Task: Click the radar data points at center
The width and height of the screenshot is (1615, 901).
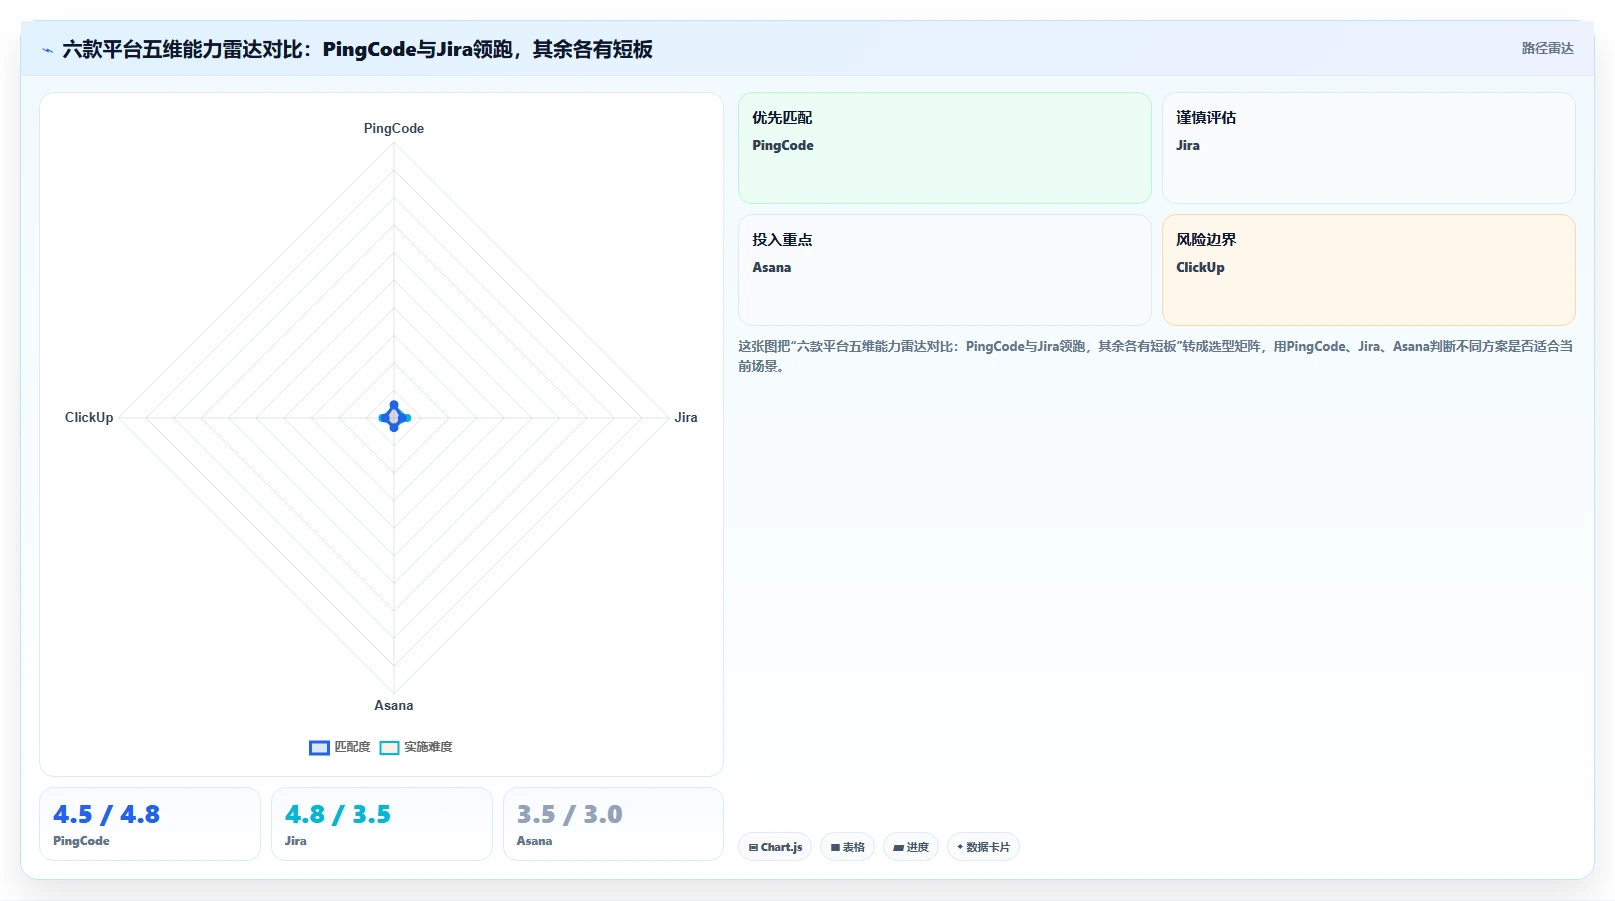Action: 394,417
